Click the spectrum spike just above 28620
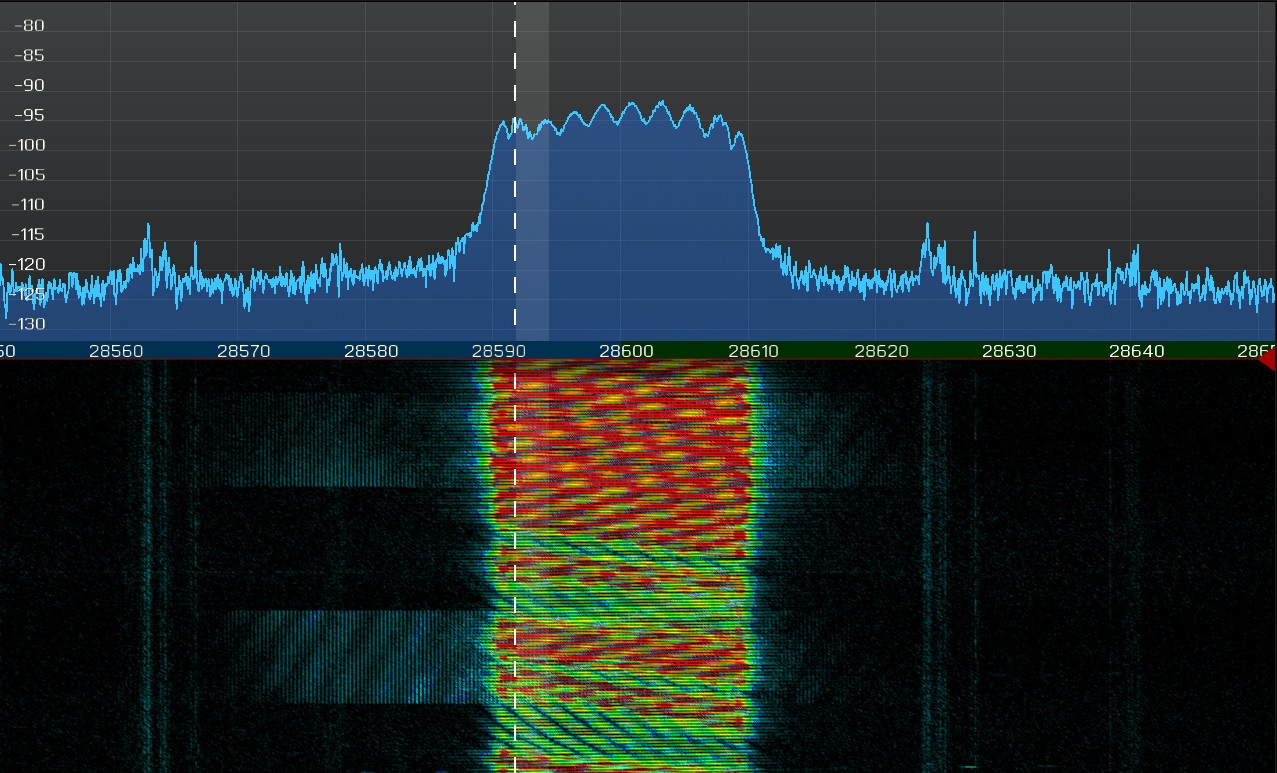This screenshot has height=773, width=1277. coord(926,238)
